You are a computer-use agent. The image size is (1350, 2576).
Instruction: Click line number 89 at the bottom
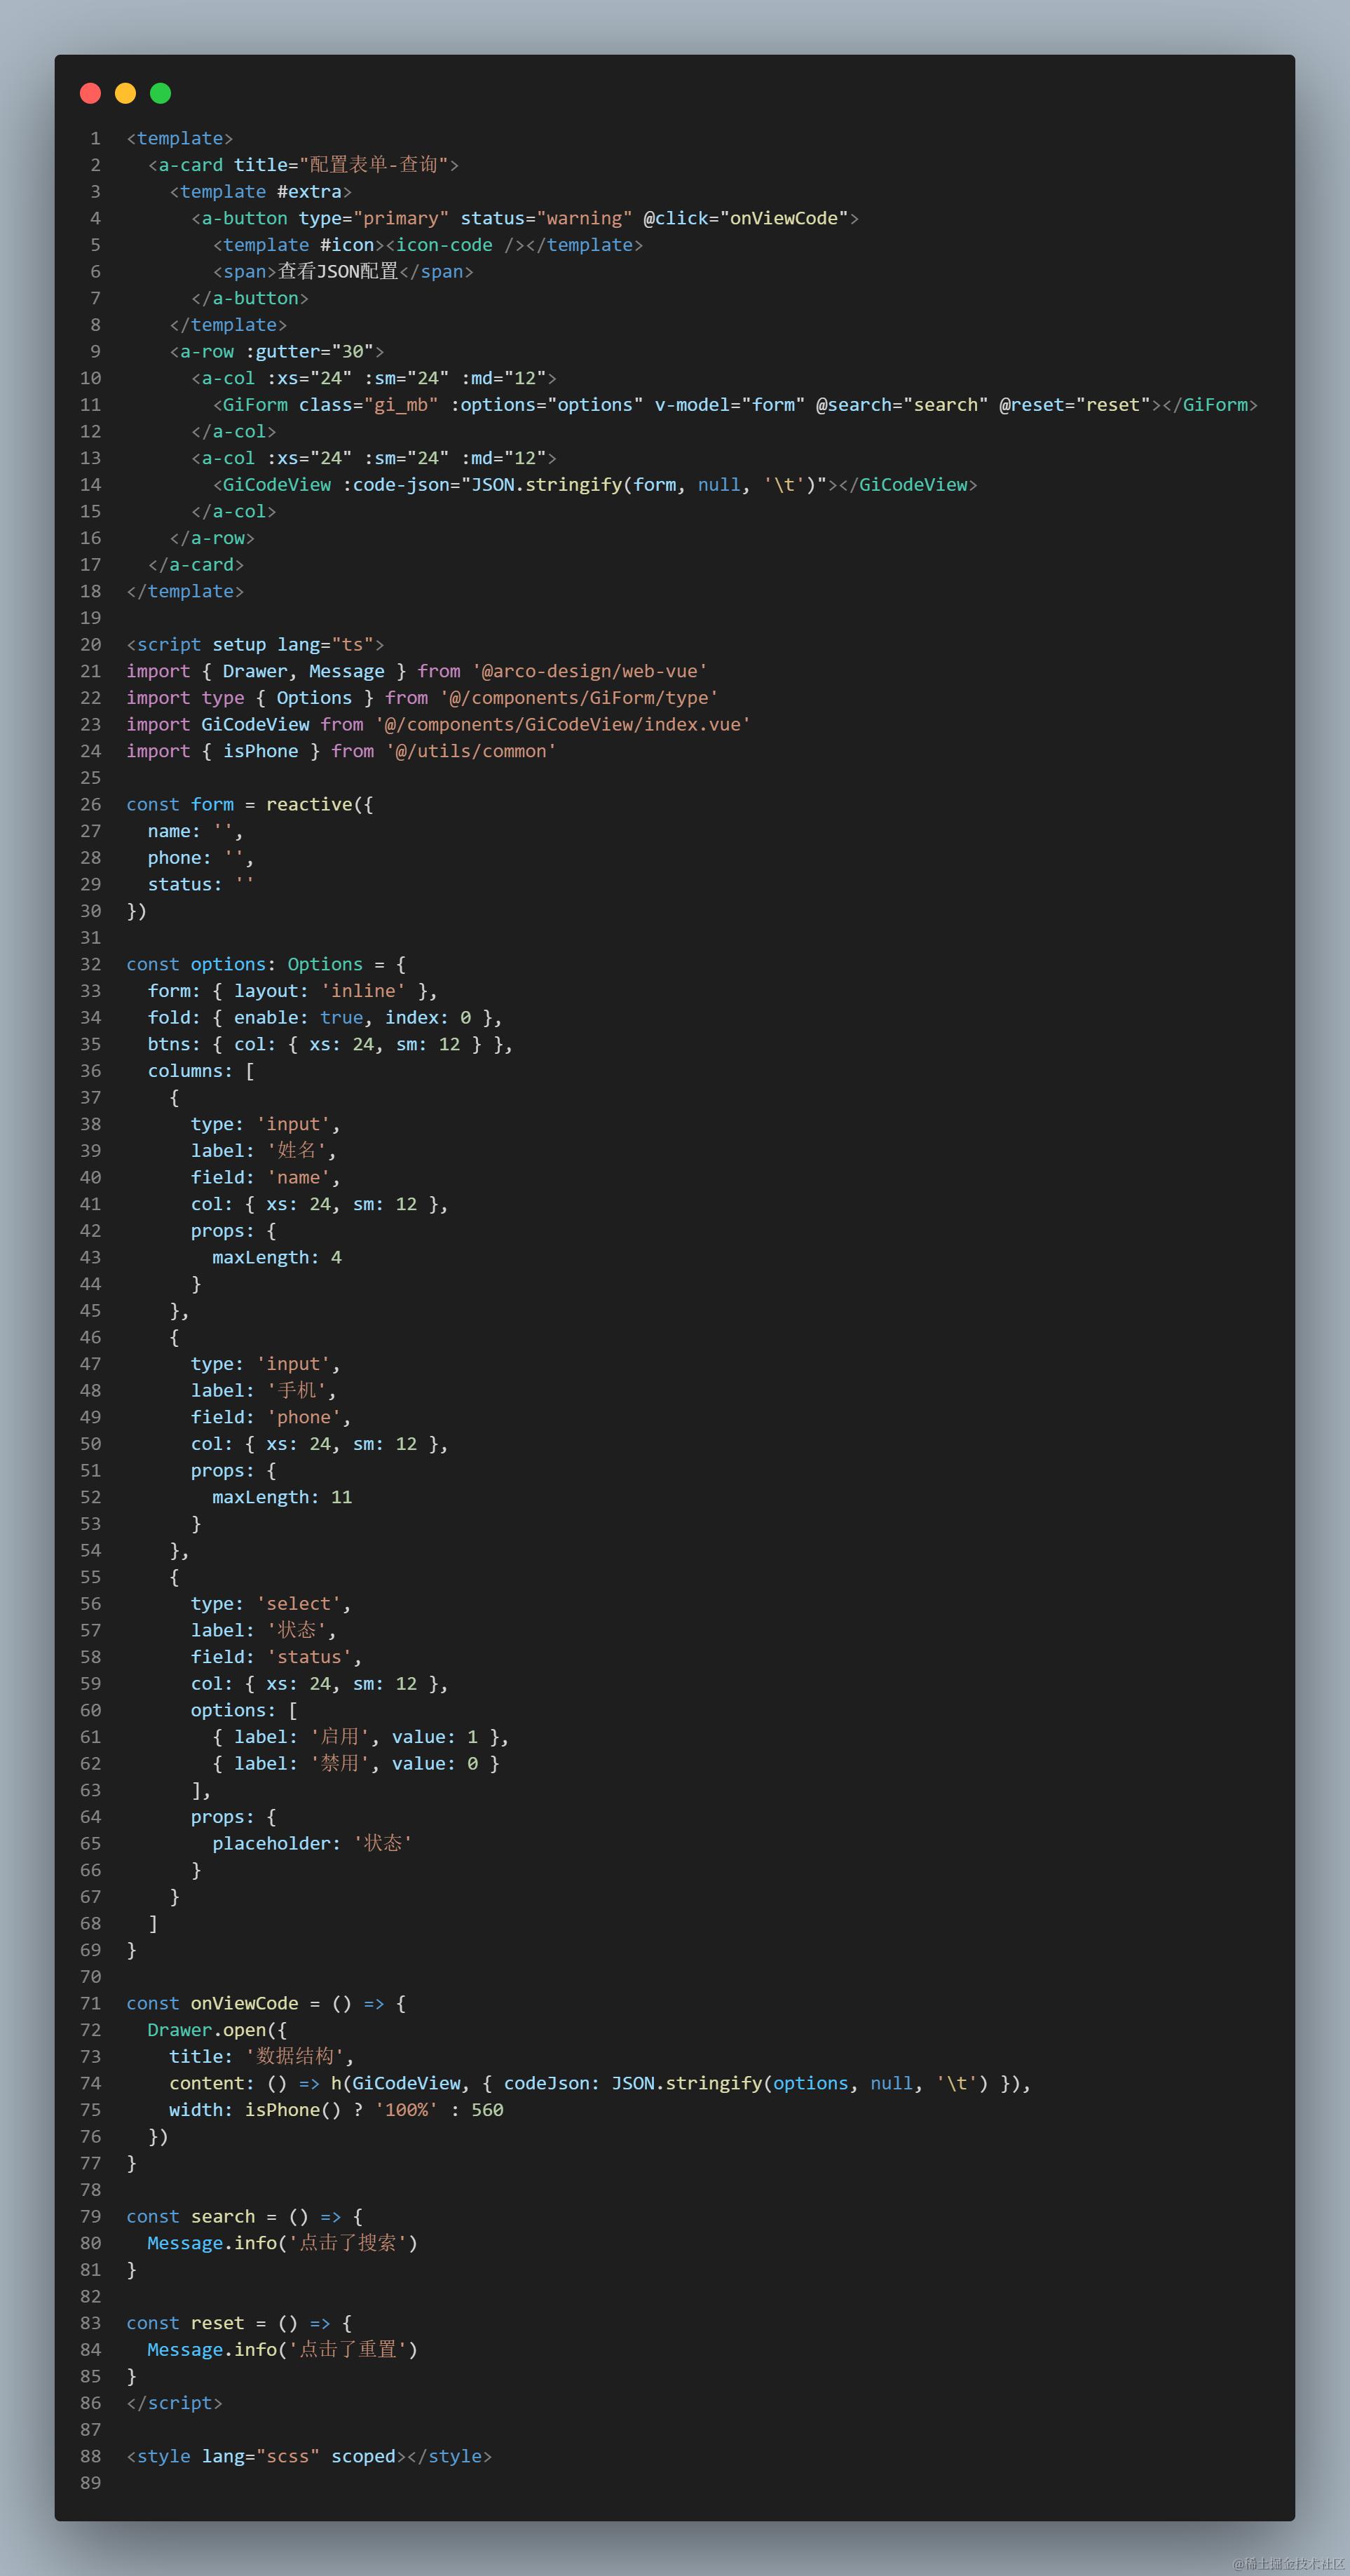coord(91,2483)
